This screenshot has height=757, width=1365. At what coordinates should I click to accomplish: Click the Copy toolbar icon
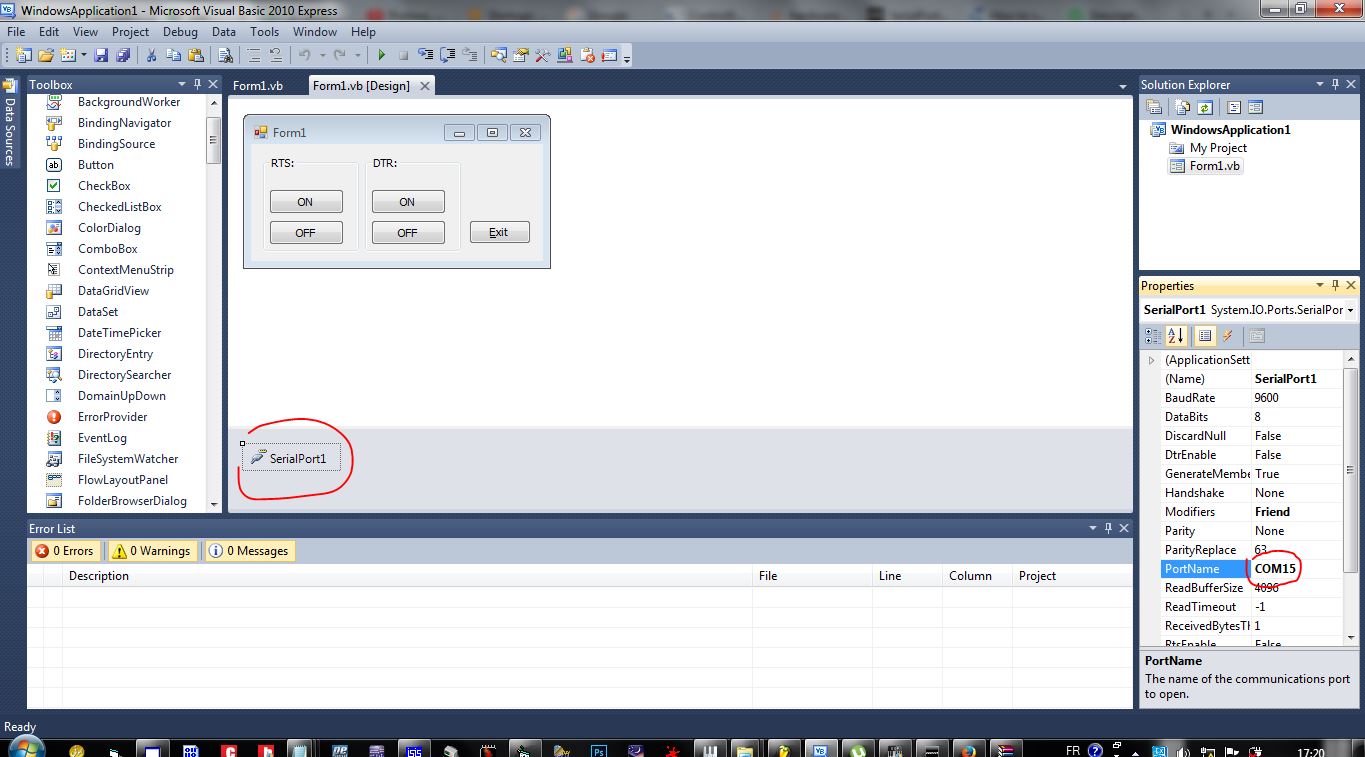173,55
